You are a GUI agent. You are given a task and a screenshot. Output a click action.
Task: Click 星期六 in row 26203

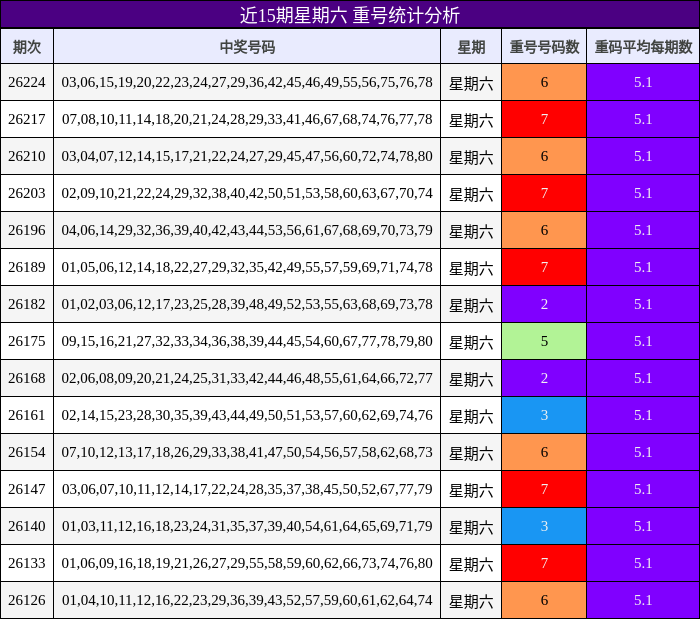pyautogui.click(x=471, y=194)
